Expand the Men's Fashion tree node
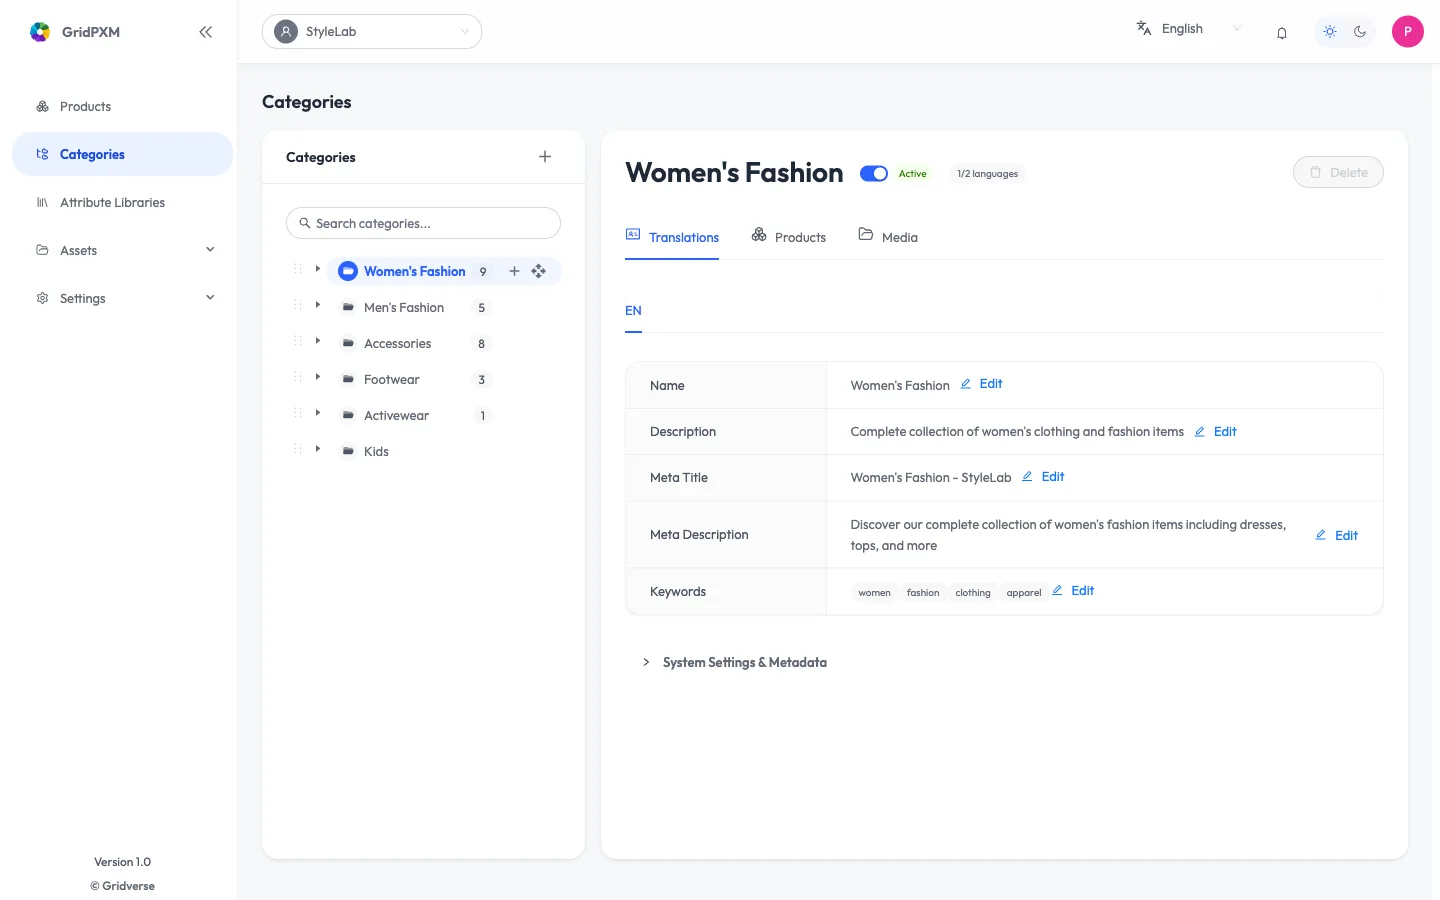Image resolution: width=1440 pixels, height=900 pixels. click(x=318, y=305)
